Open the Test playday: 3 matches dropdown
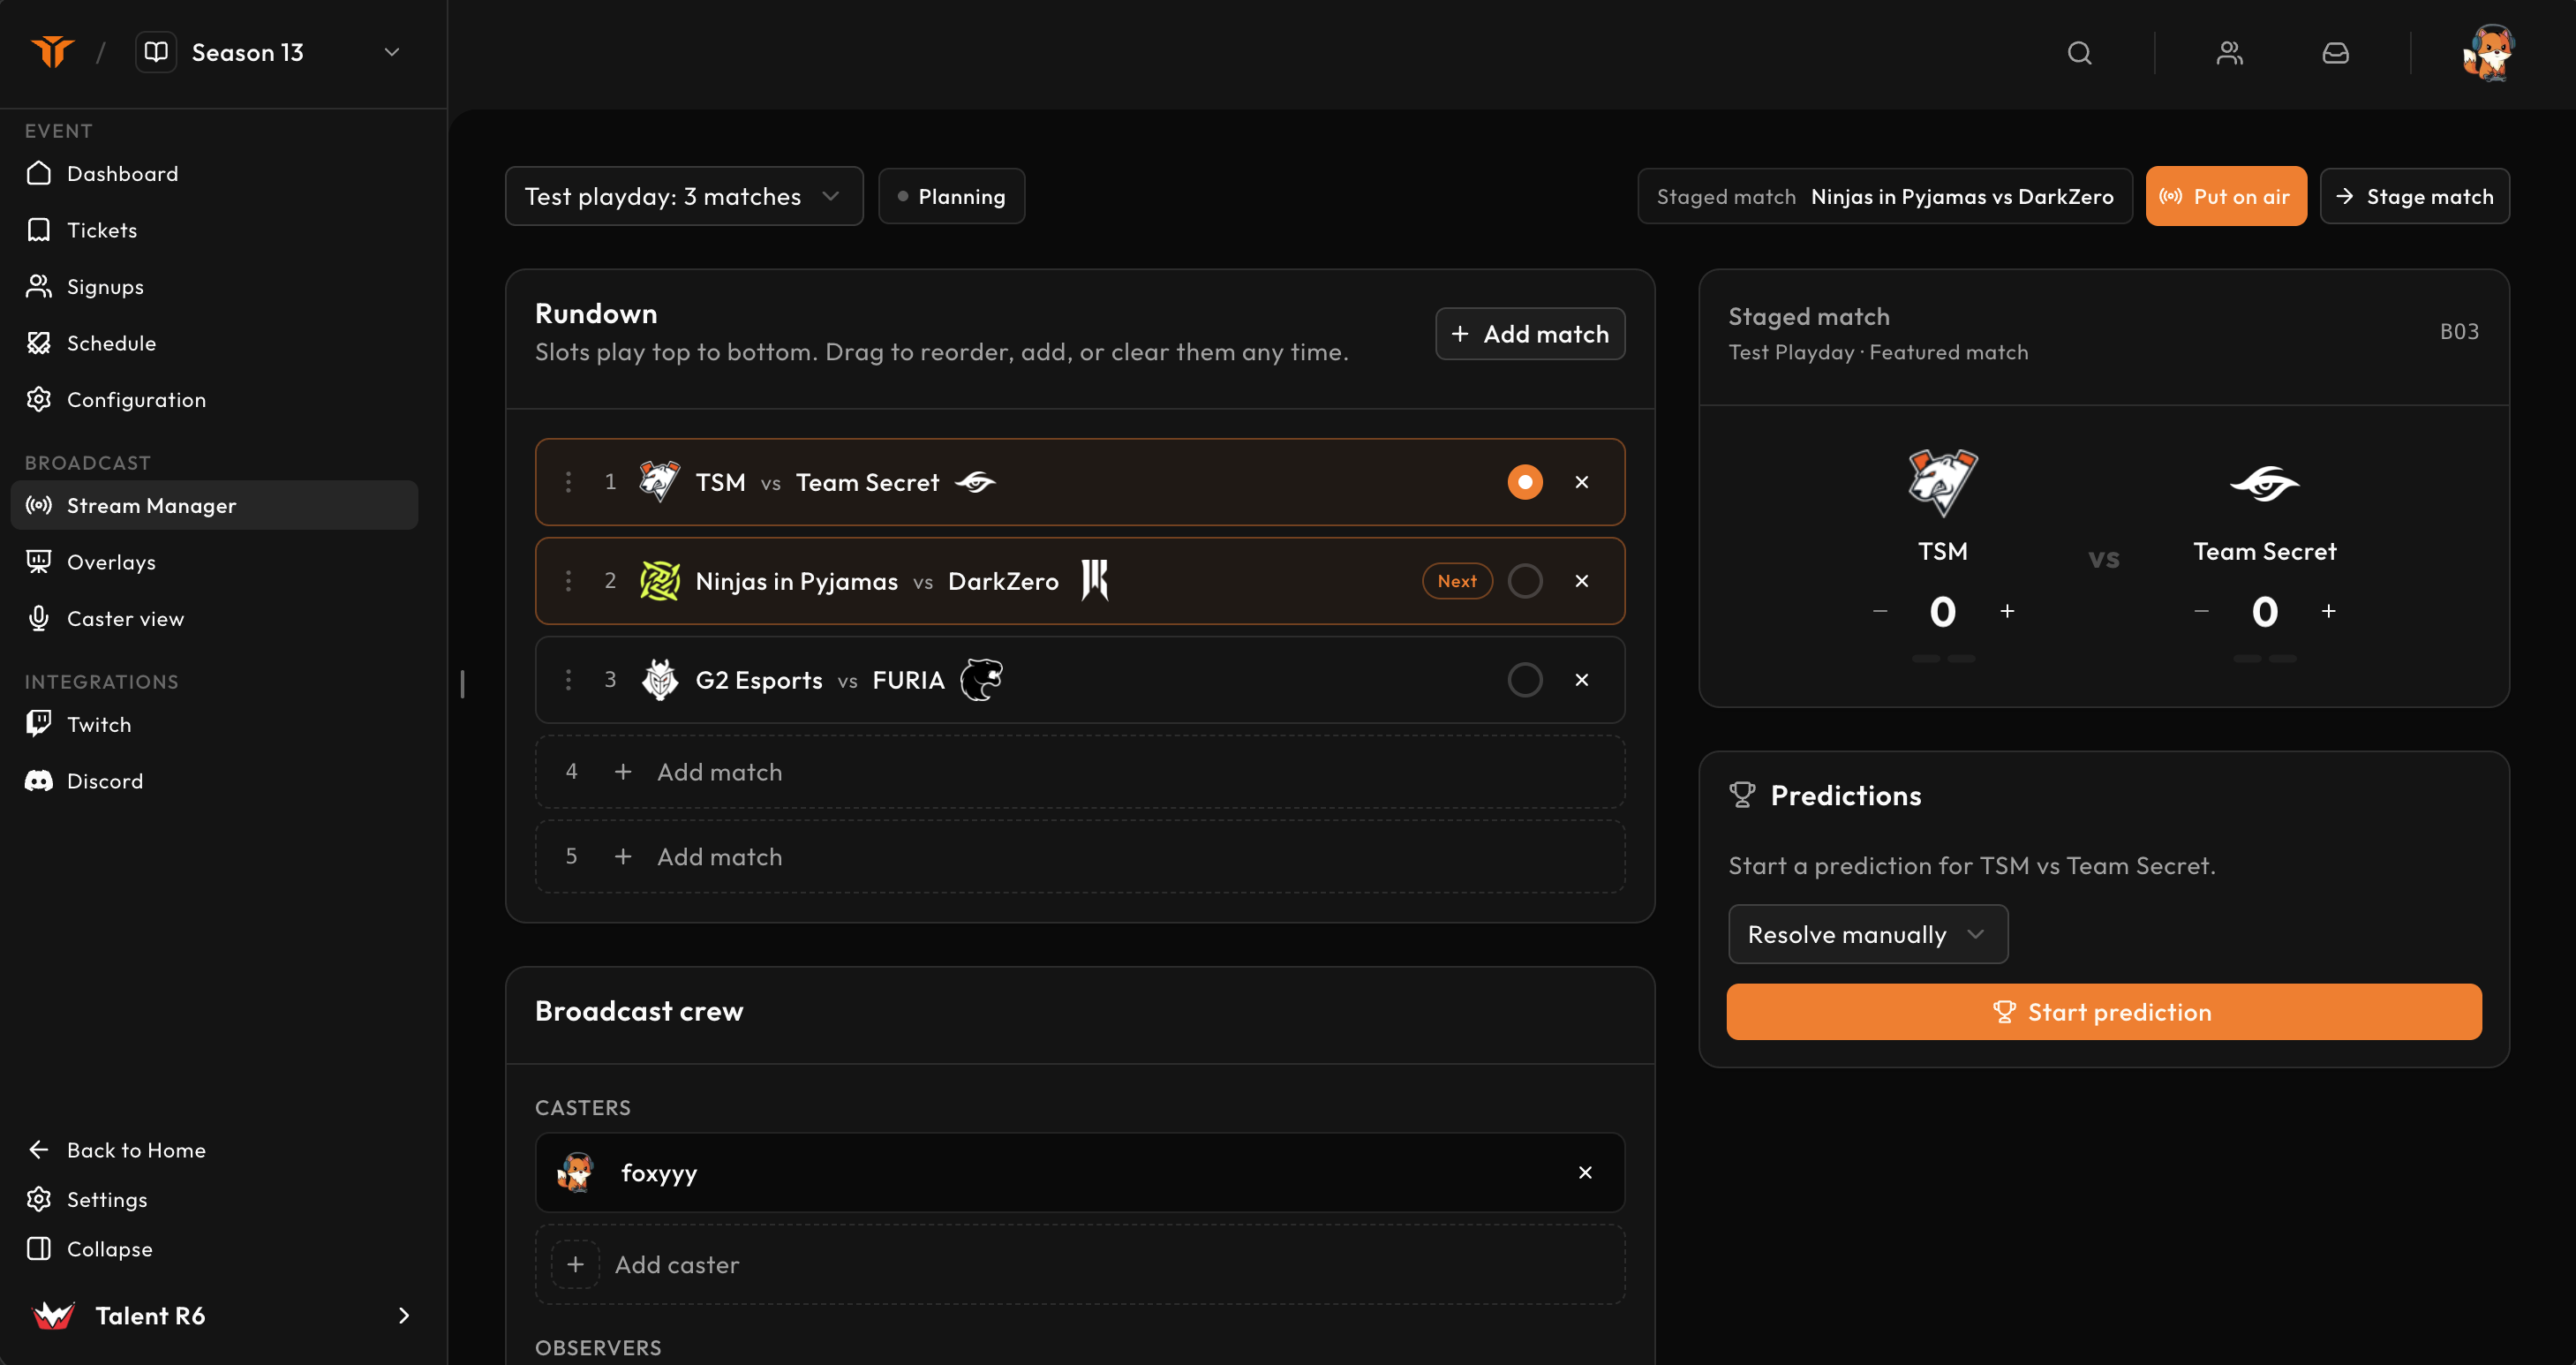Viewport: 2576px width, 1365px height. pyautogui.click(x=684, y=196)
